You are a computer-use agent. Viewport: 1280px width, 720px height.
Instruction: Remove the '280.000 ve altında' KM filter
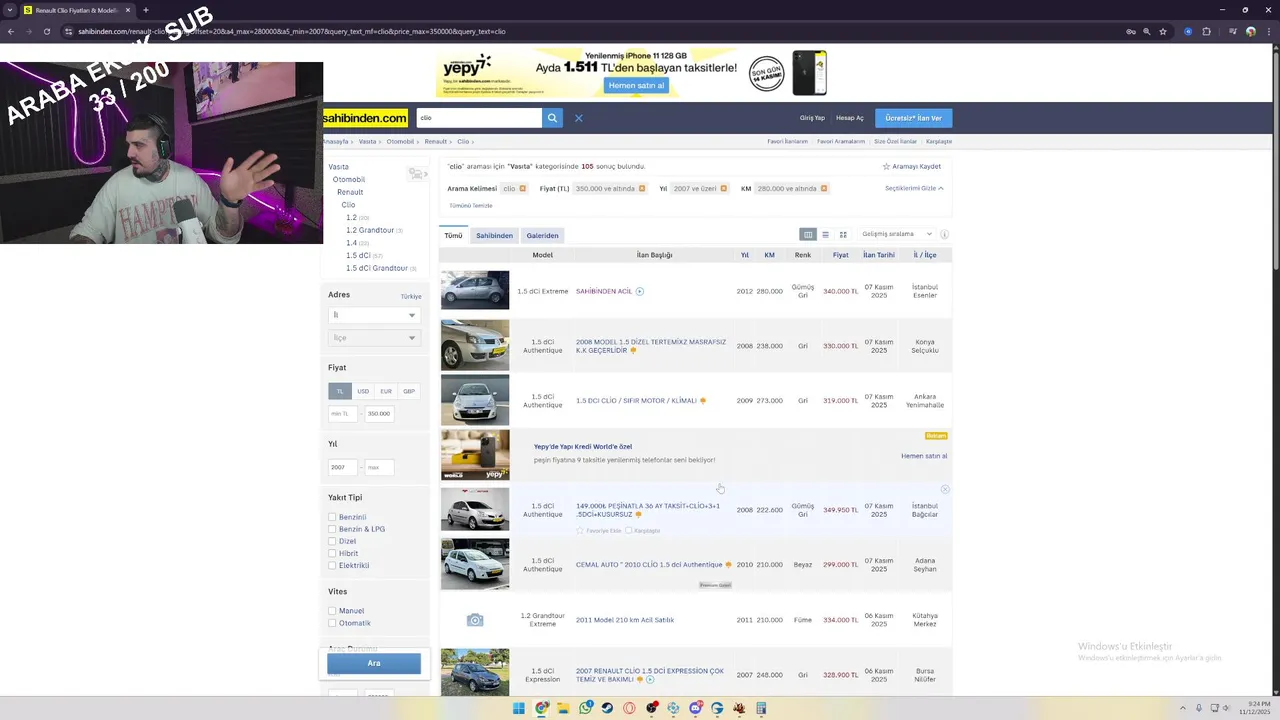[x=823, y=189]
